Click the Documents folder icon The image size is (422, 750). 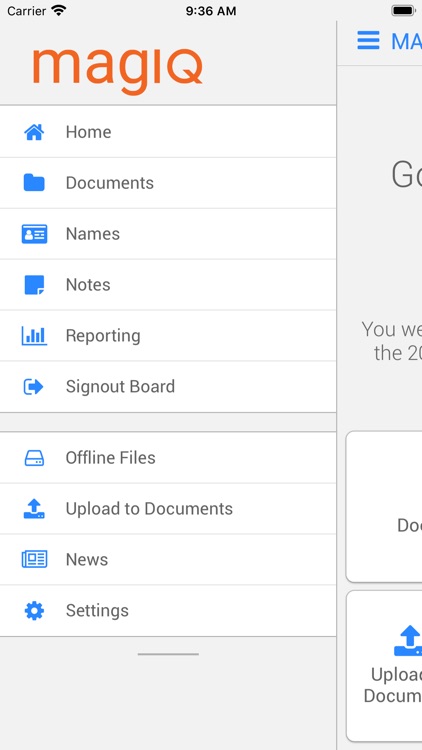coord(34,183)
